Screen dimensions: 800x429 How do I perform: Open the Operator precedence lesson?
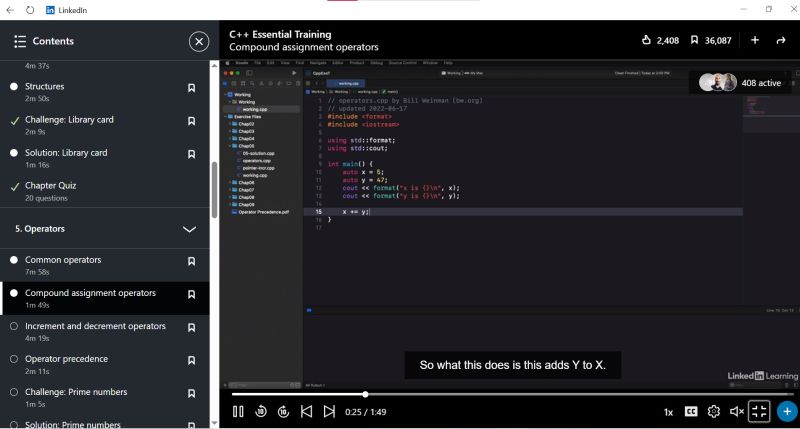click(x=105, y=364)
